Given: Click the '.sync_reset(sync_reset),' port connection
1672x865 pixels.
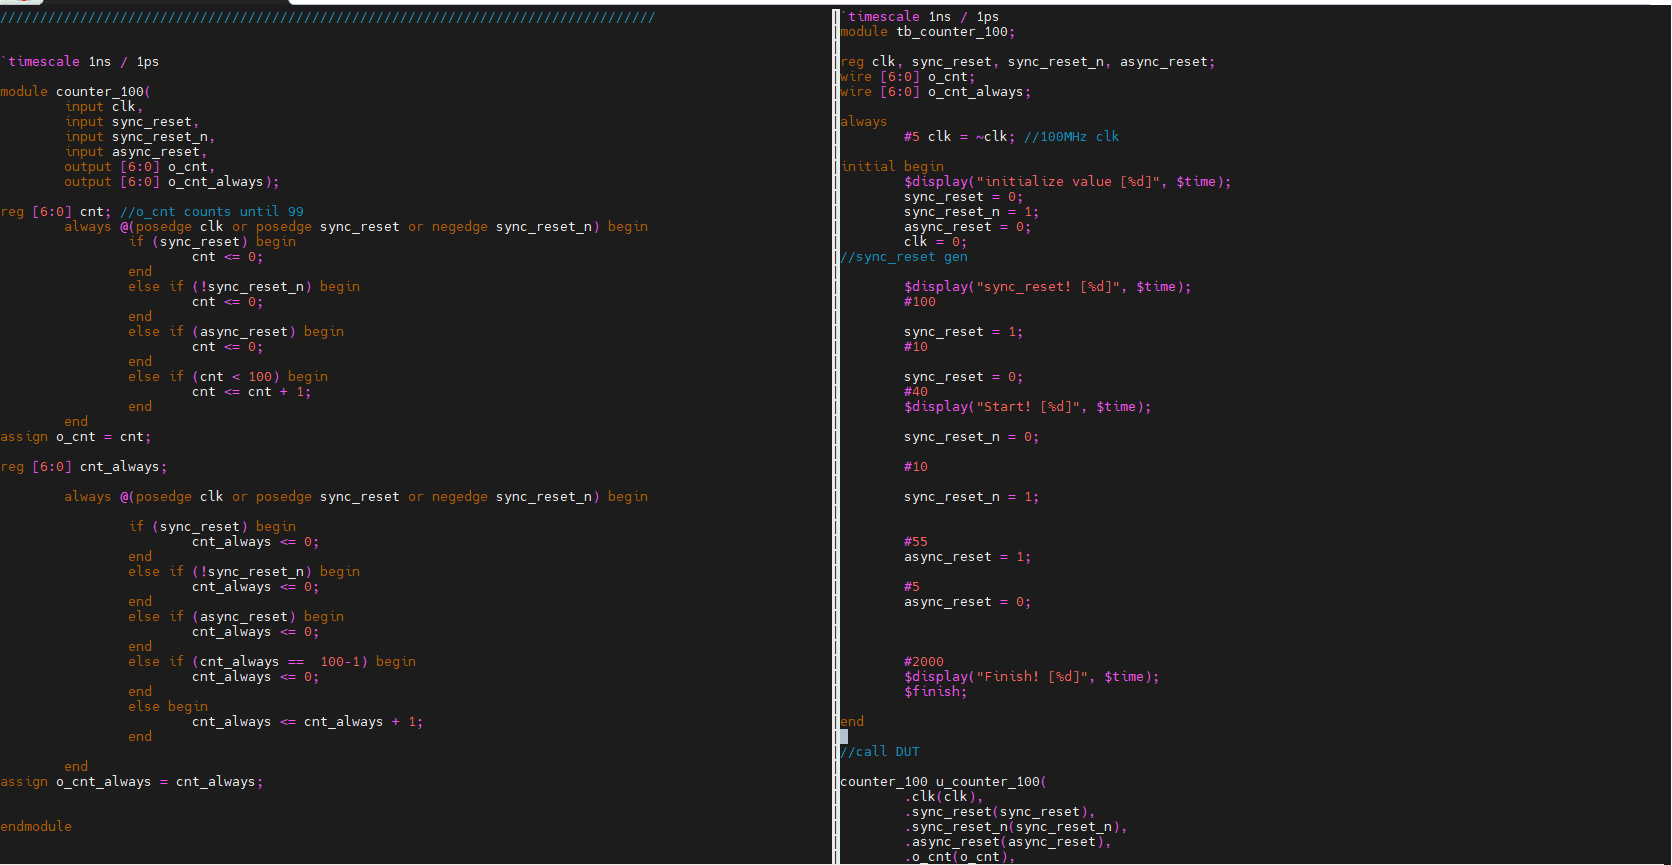Looking at the screenshot, I should tap(1000, 812).
